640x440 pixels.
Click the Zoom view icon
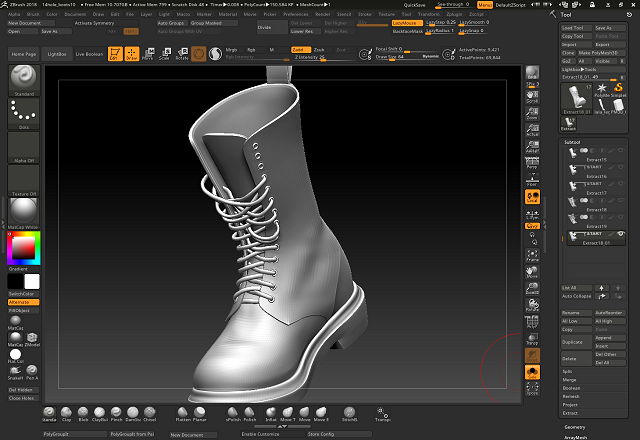(532, 113)
